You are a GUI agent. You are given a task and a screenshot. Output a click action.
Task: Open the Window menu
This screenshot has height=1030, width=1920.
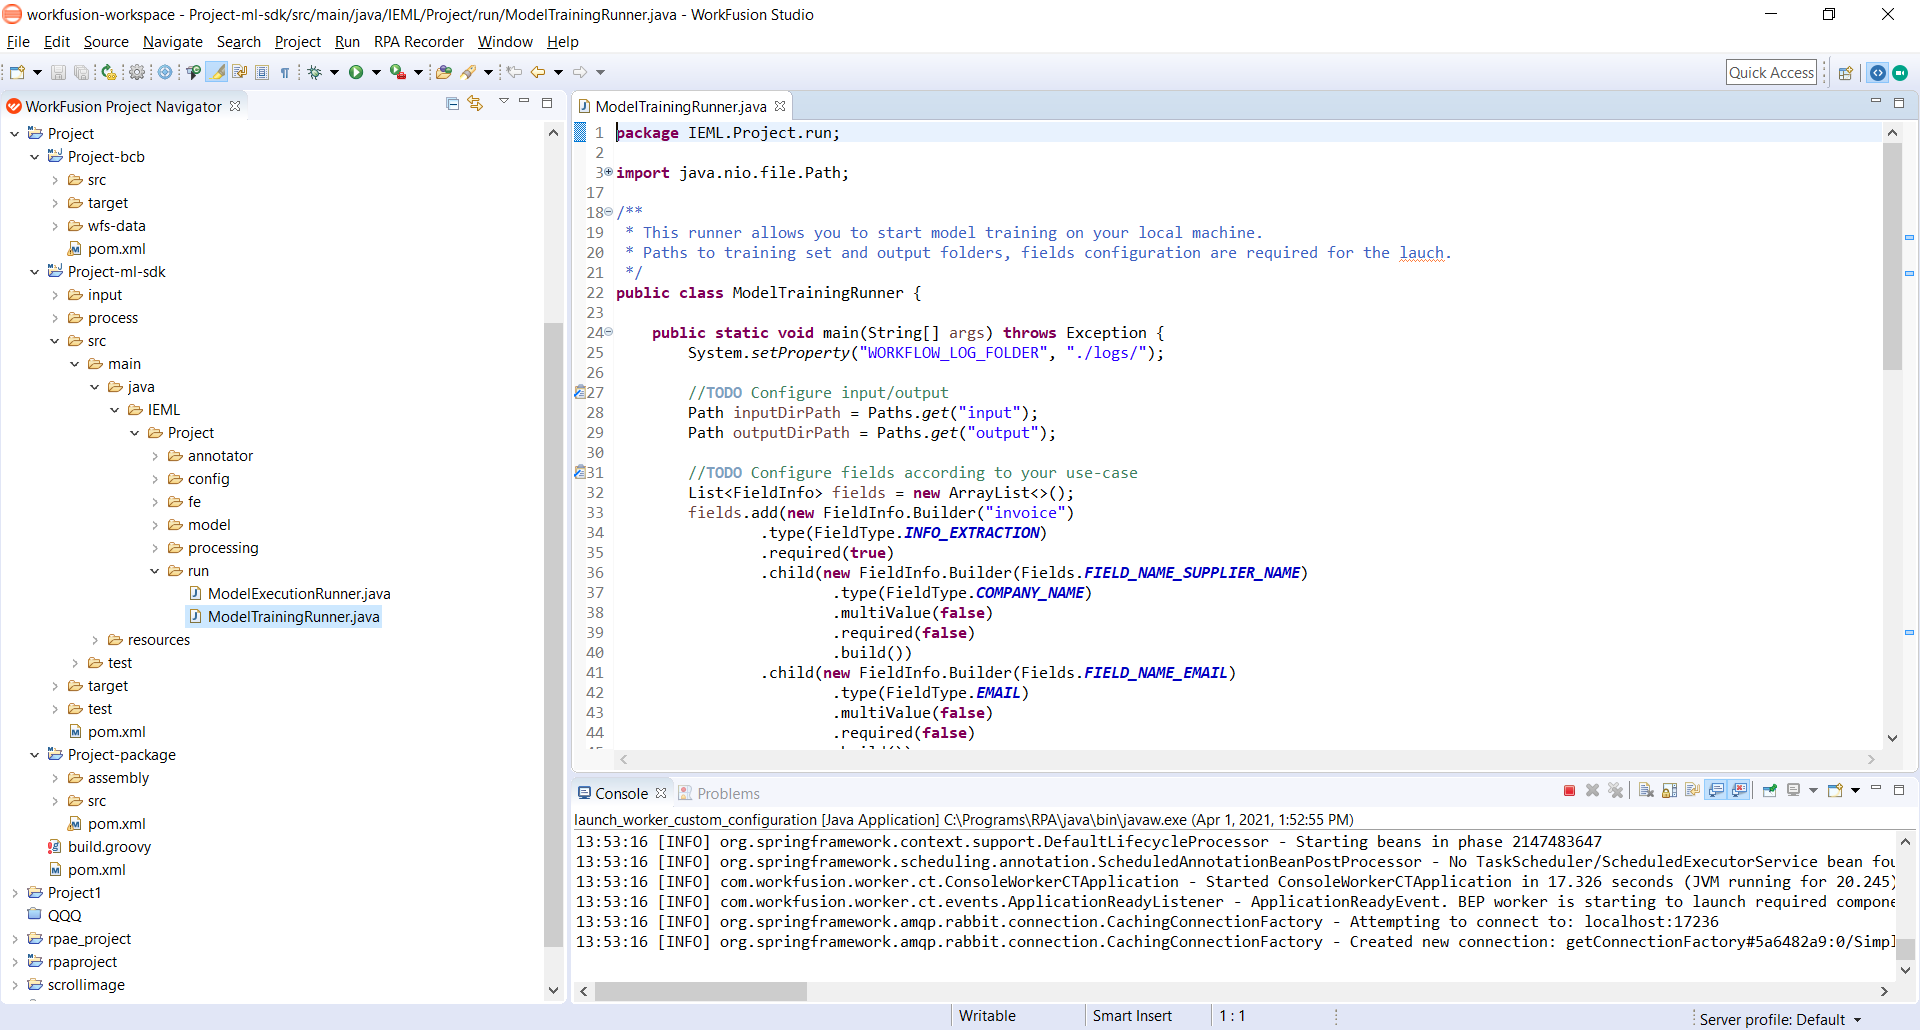(505, 42)
